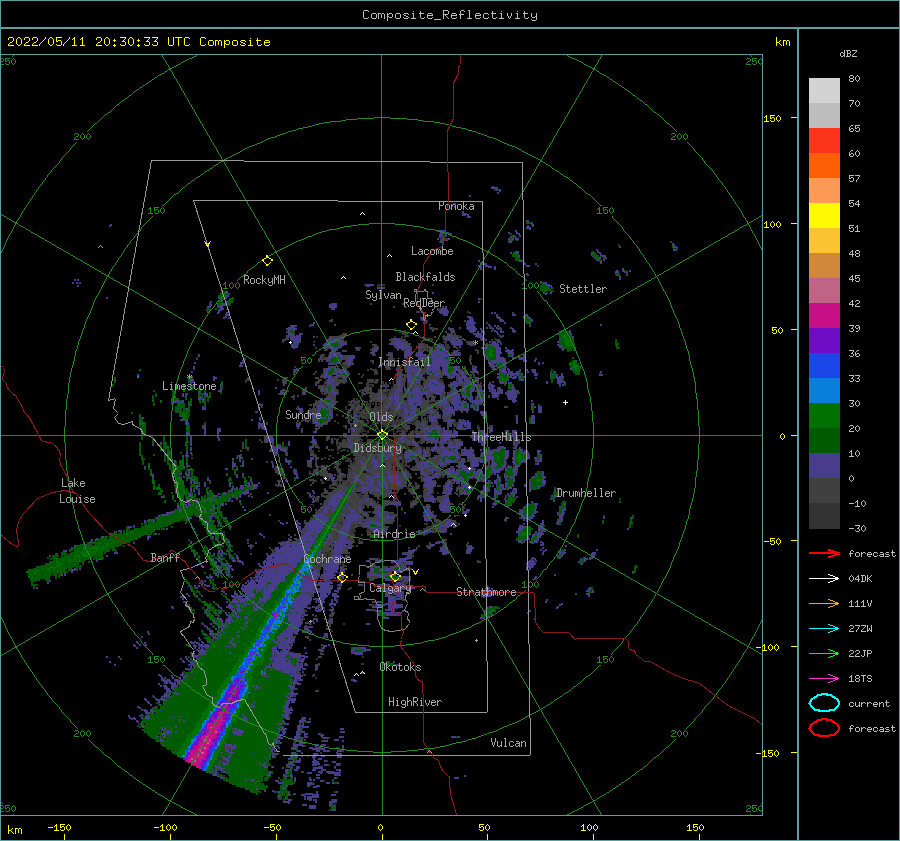
Task: Click the Banff label
Action: coord(165,557)
